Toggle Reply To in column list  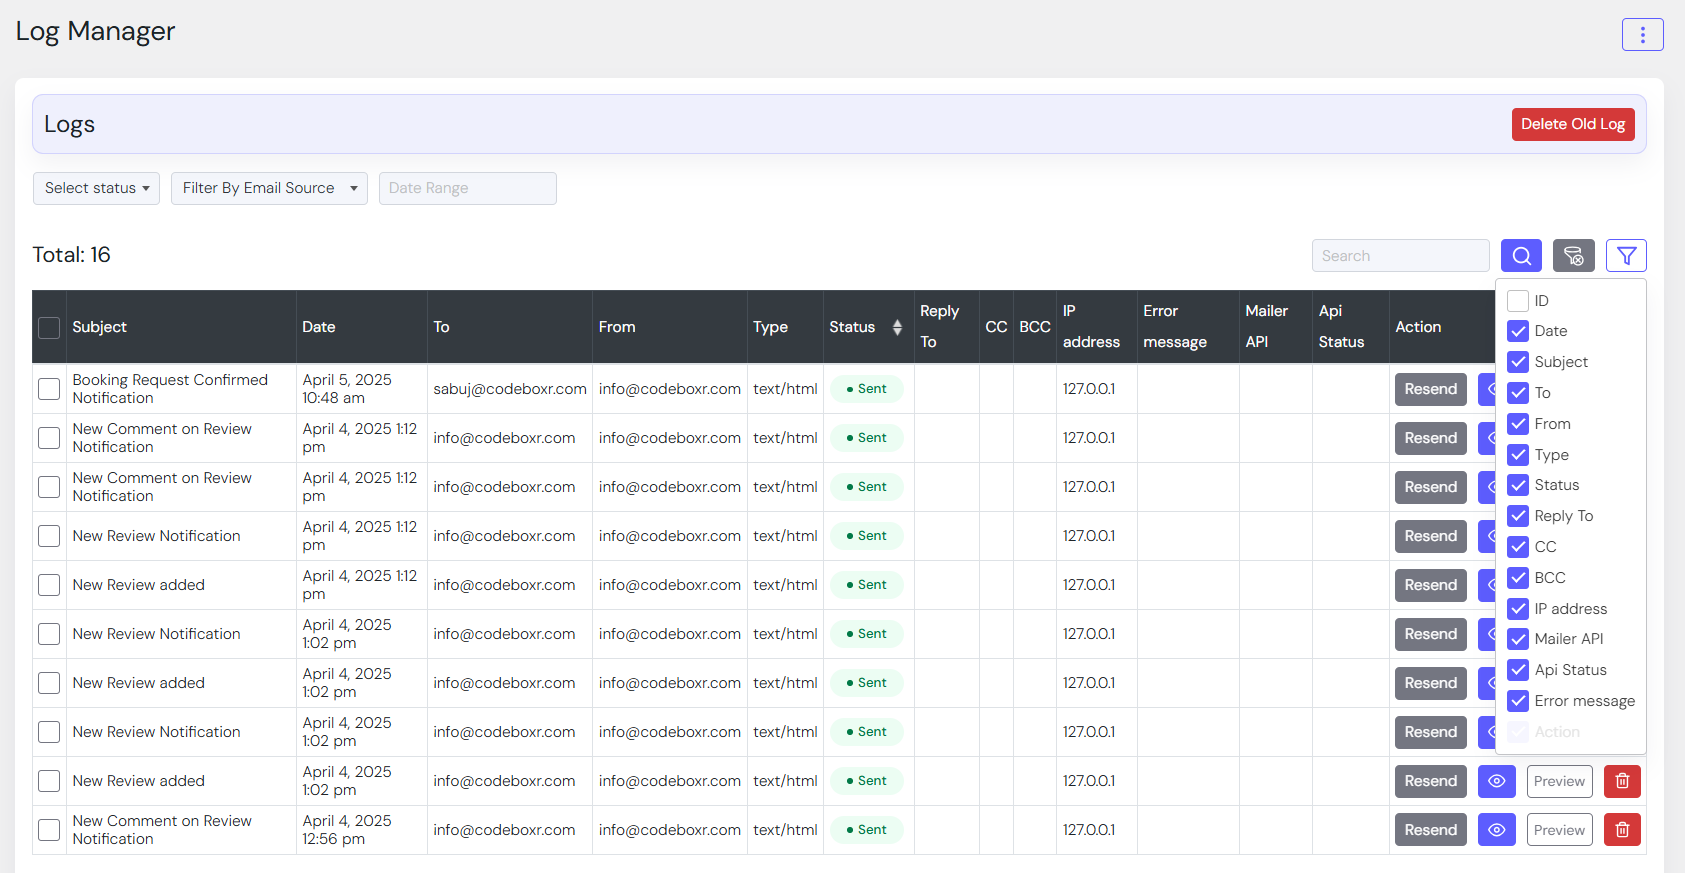pyautogui.click(x=1518, y=516)
